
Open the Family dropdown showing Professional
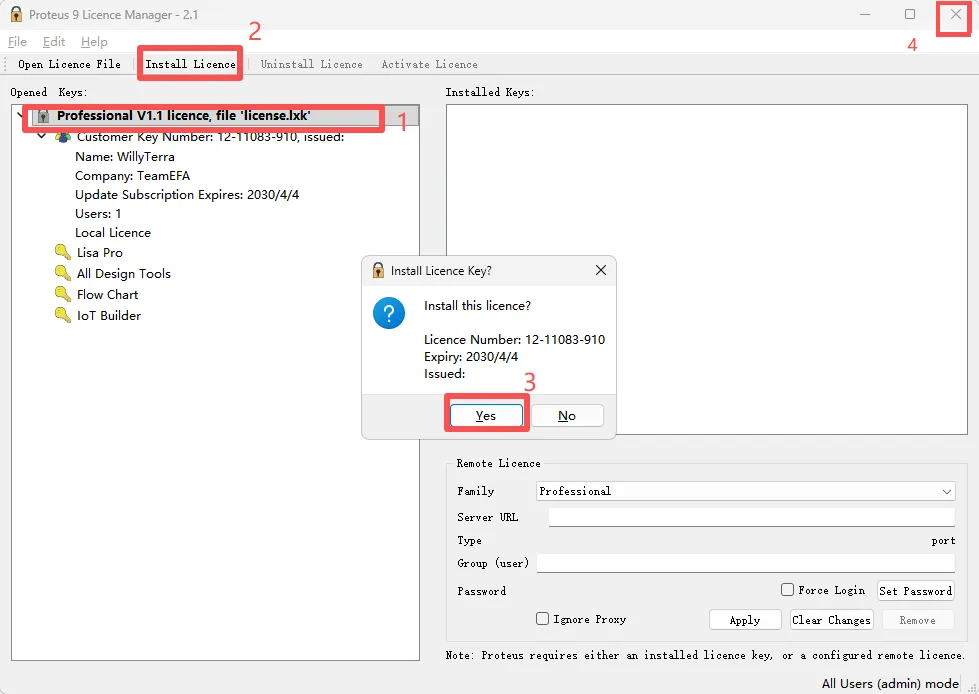tap(745, 491)
